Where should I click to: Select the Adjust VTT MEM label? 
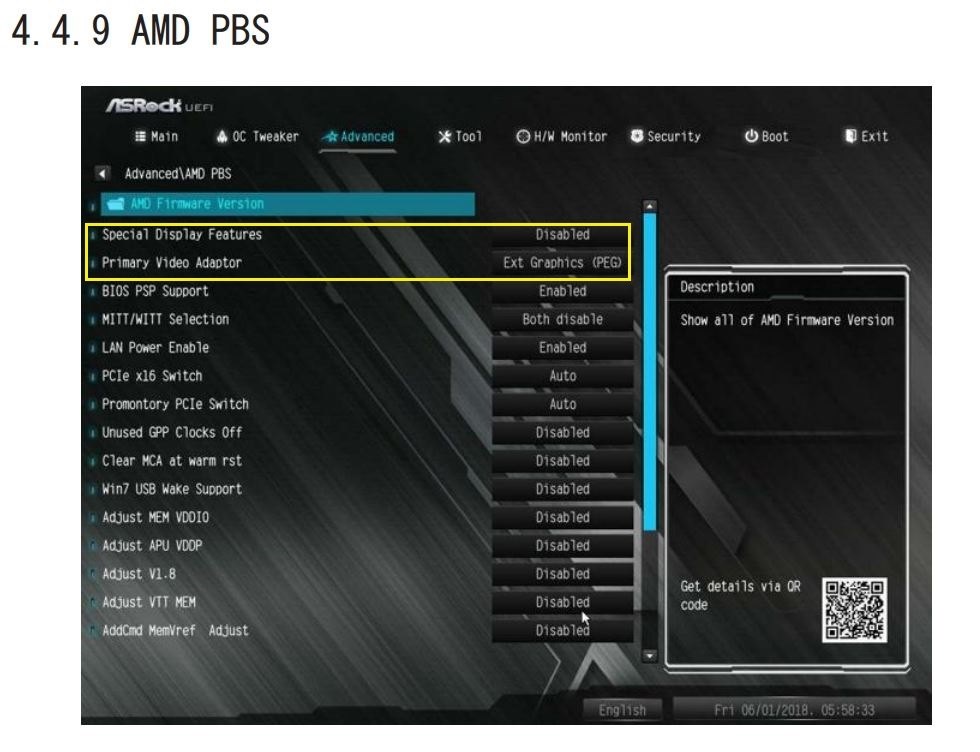click(149, 602)
